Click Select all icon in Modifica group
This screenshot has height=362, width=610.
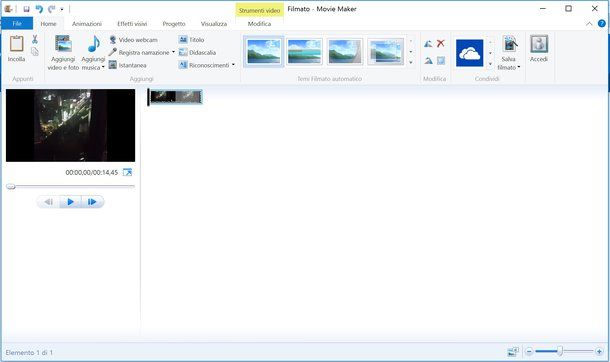coord(440,61)
